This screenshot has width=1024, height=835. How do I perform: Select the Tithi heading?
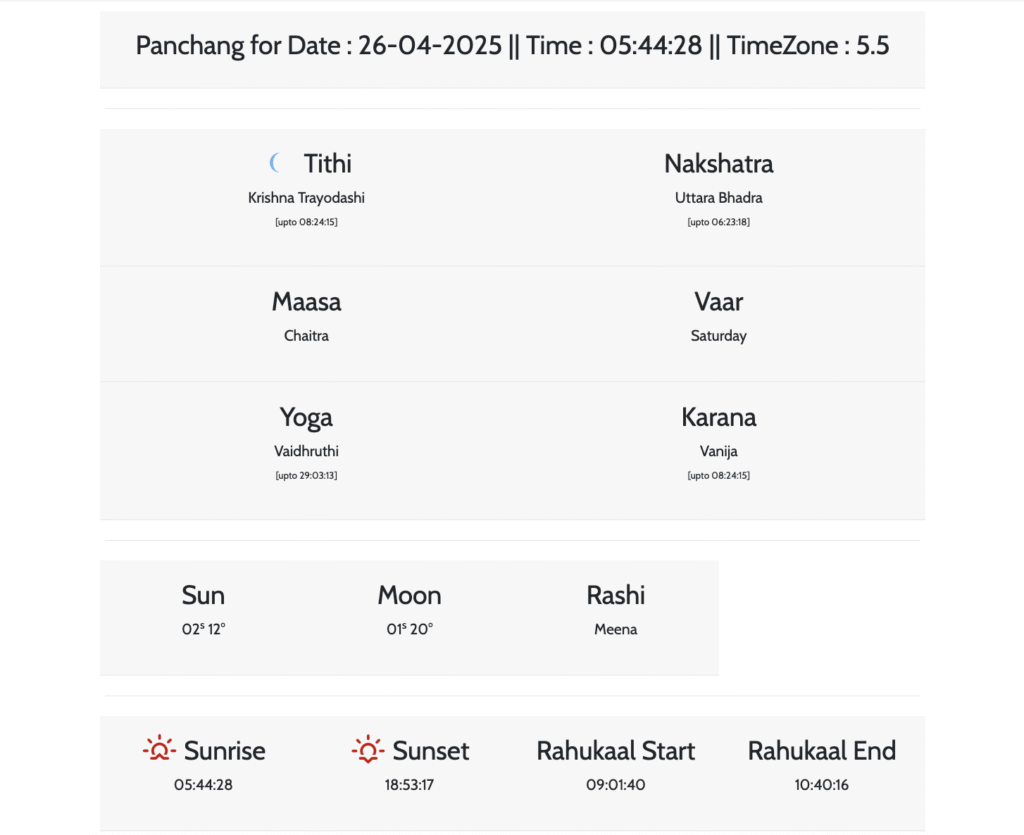pyautogui.click(x=327, y=163)
